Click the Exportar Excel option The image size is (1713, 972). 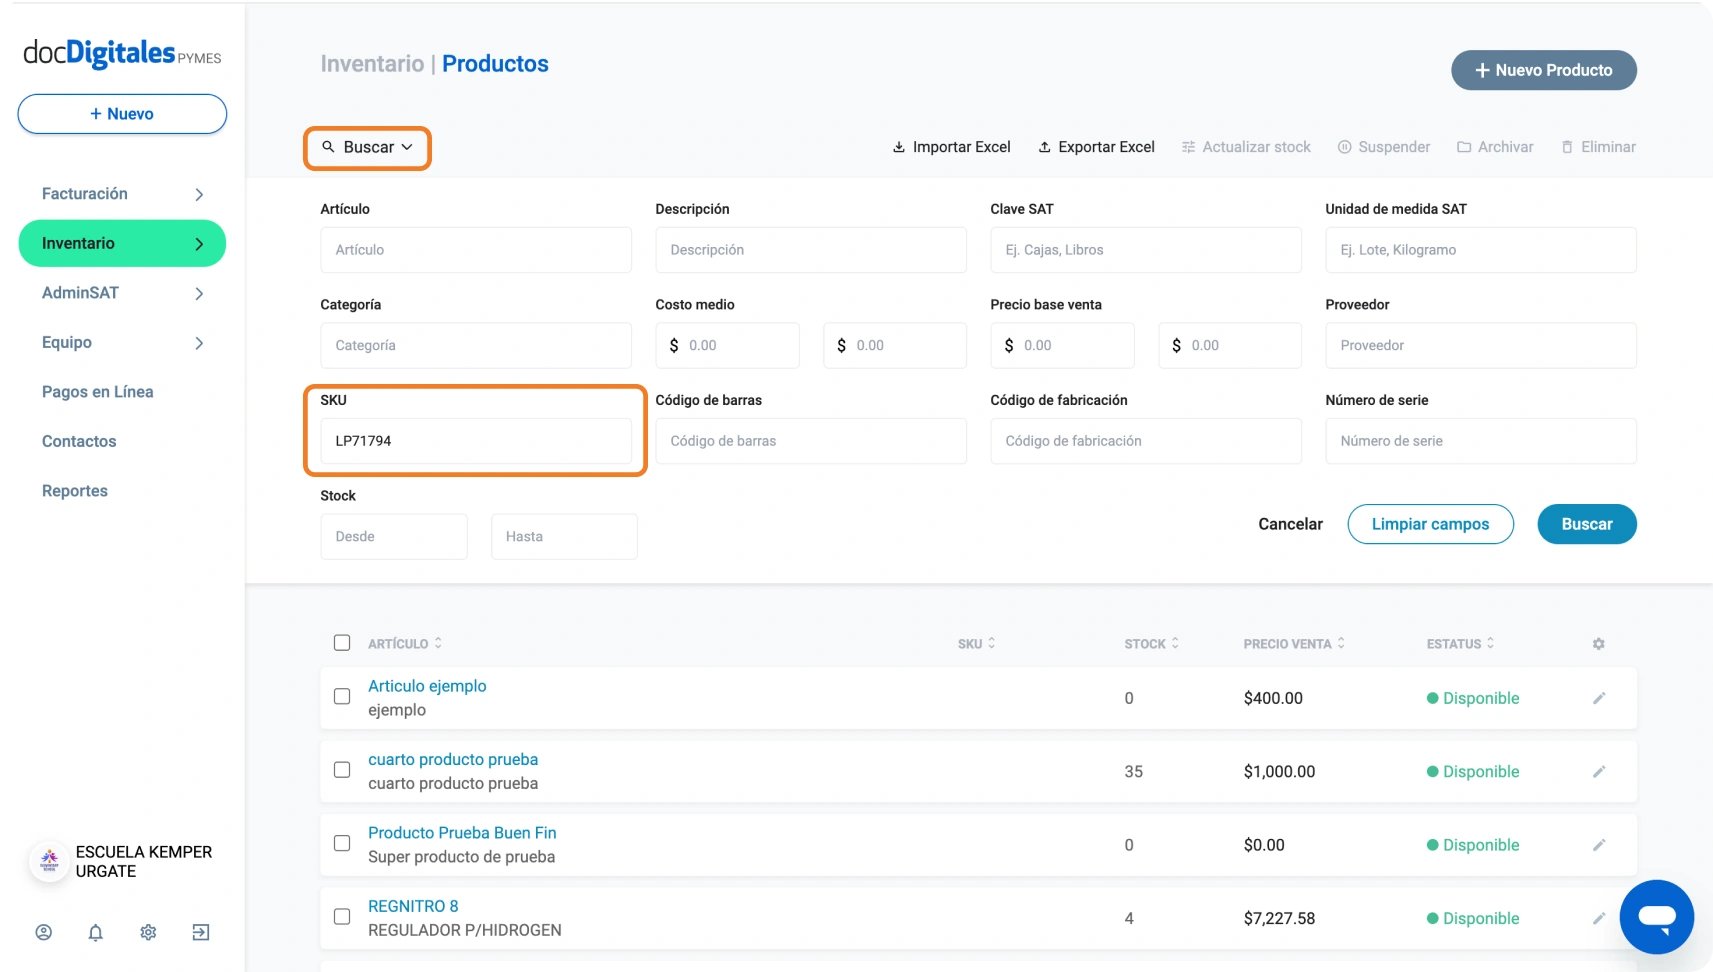point(1096,147)
